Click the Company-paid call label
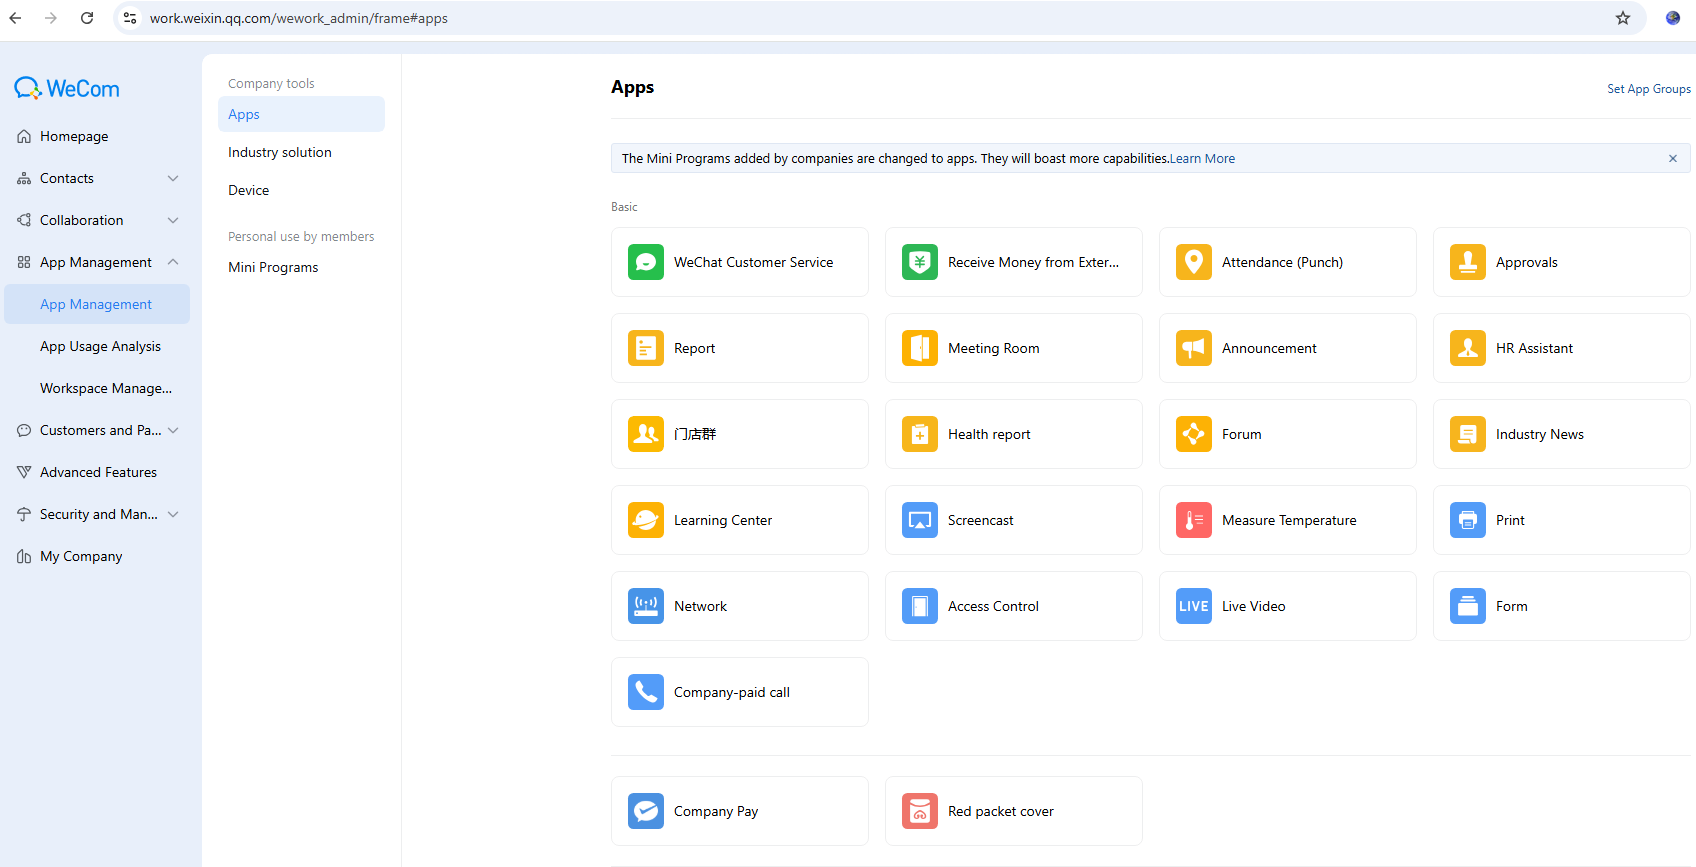Screen dimensions: 1696x867 click(732, 692)
